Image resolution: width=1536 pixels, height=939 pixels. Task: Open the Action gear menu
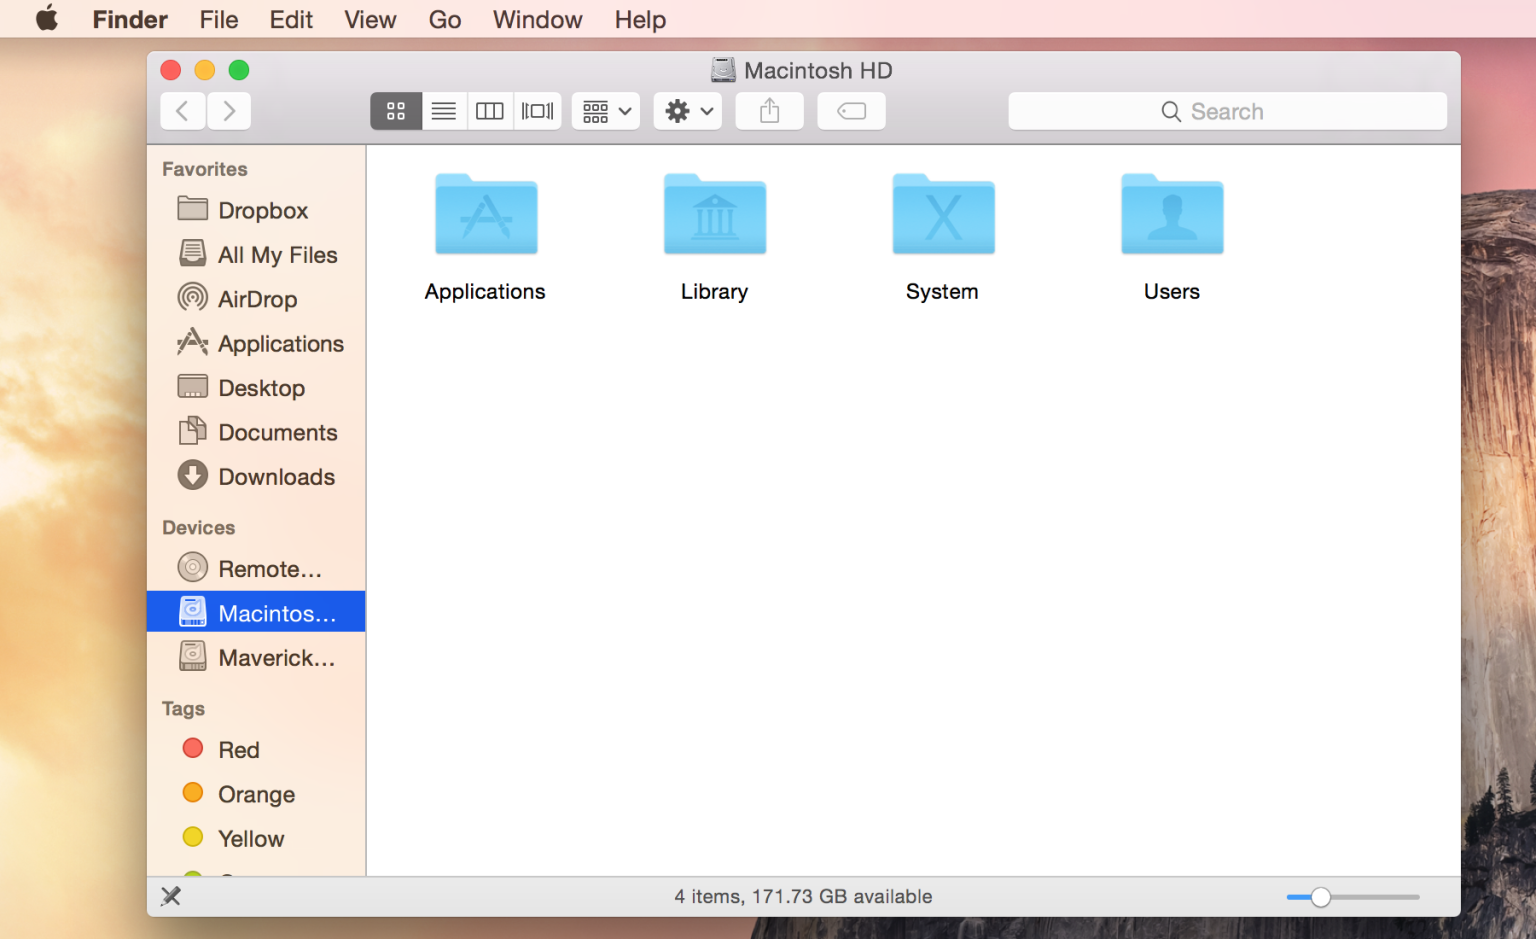point(687,111)
